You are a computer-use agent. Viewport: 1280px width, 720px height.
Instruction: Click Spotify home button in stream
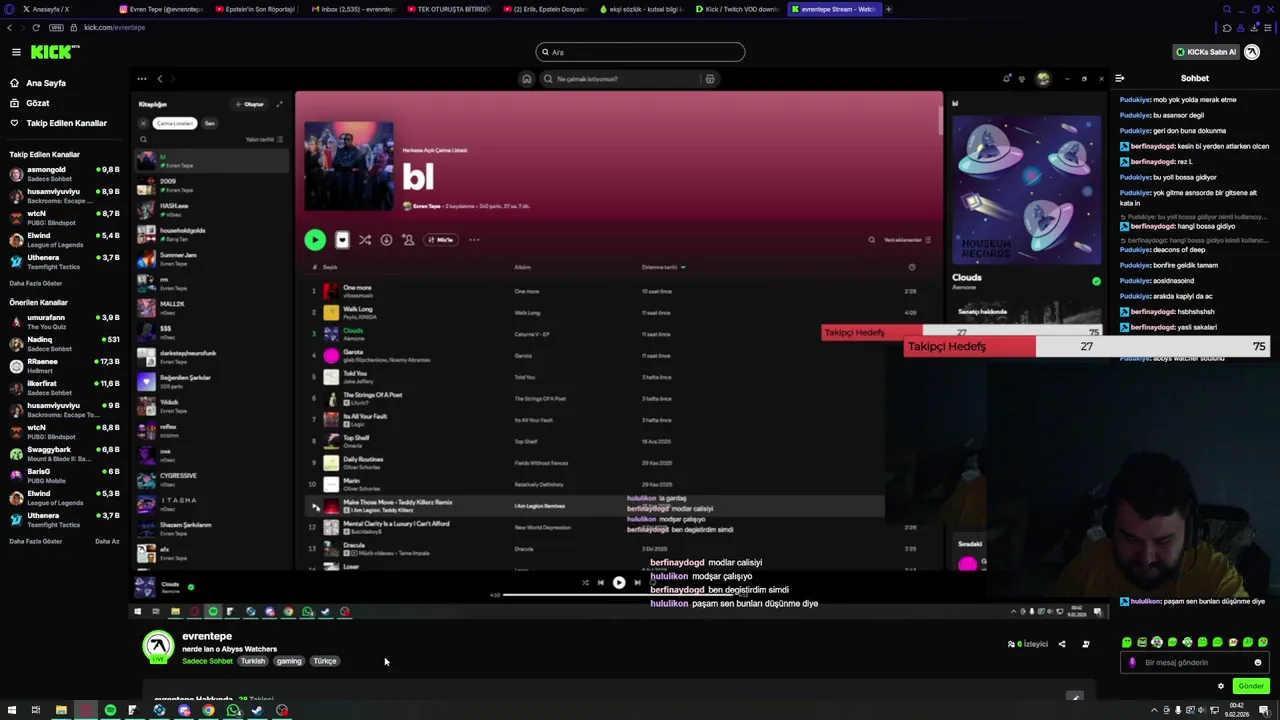(526, 79)
